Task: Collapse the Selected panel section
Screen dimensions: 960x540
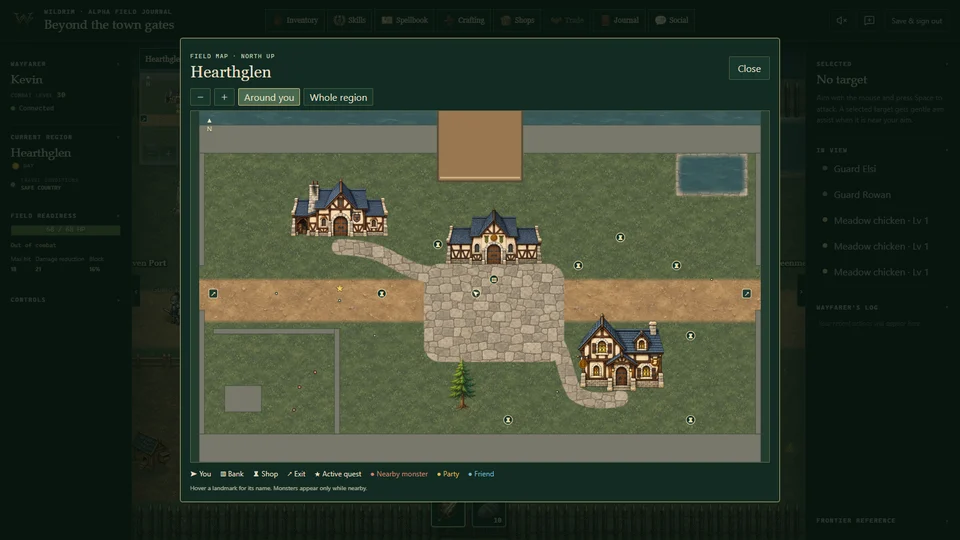Action: click(947, 64)
